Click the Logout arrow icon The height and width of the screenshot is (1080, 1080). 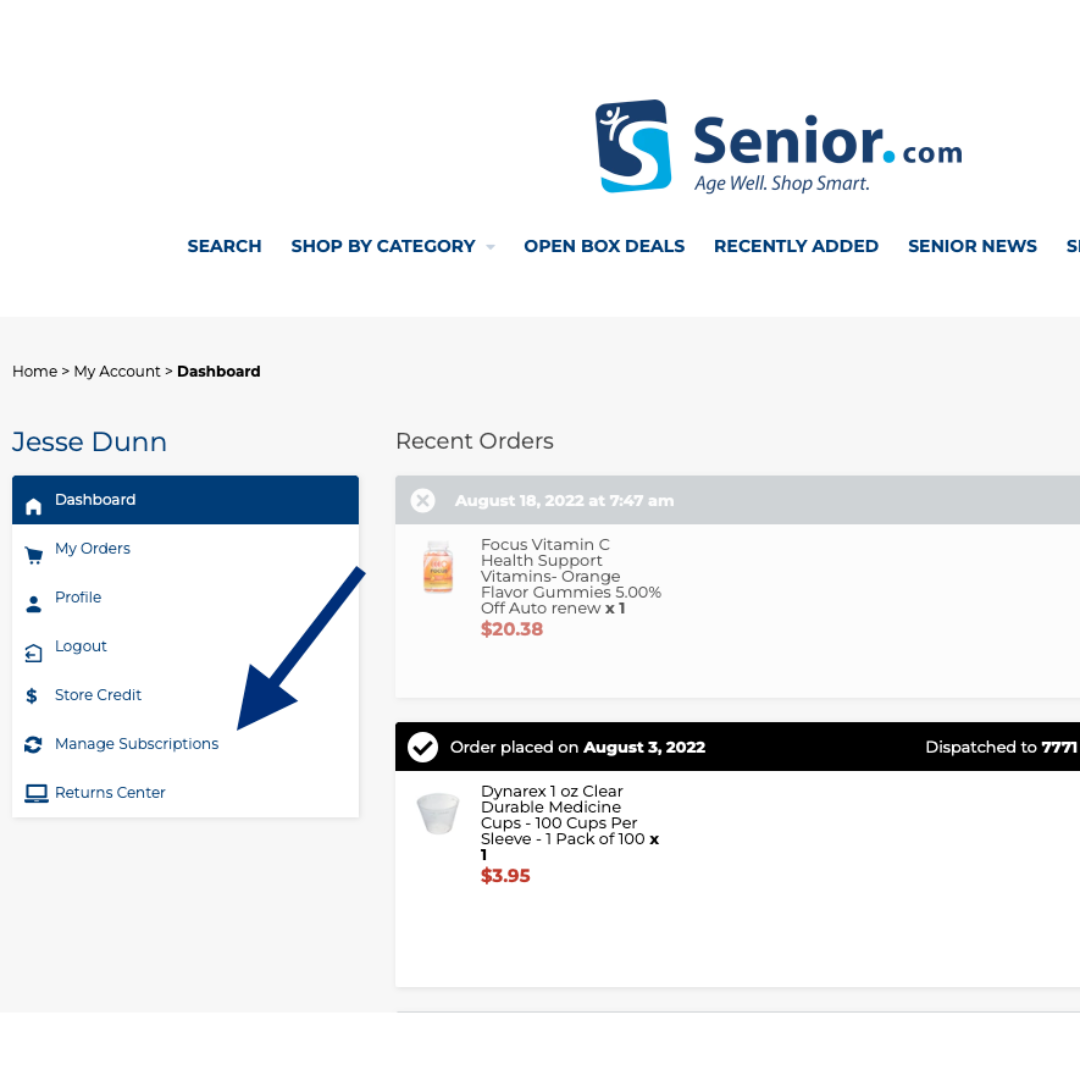point(34,653)
